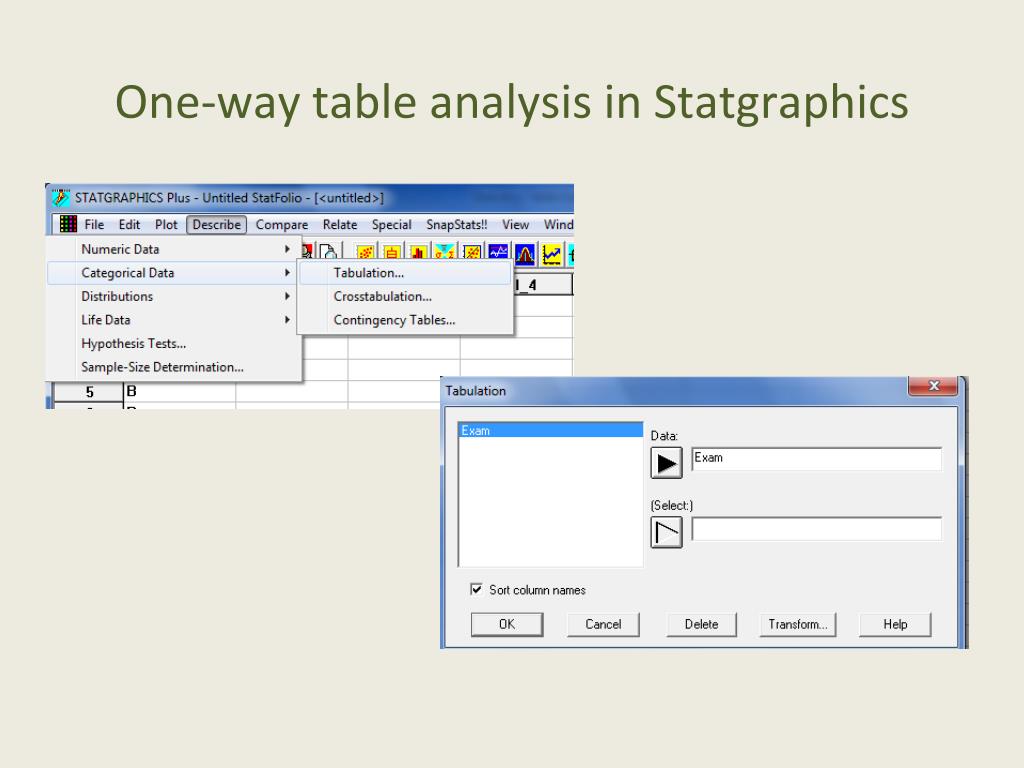
Task: Click the histogram toolbar icon
Action: pos(419,251)
